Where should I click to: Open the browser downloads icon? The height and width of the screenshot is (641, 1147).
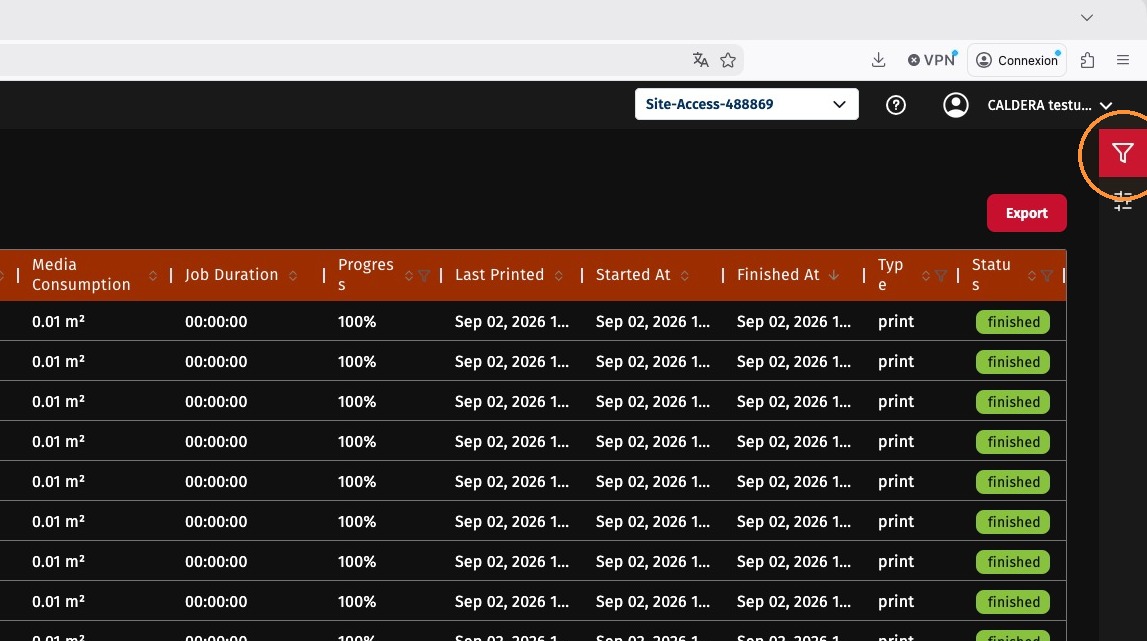pyautogui.click(x=879, y=60)
